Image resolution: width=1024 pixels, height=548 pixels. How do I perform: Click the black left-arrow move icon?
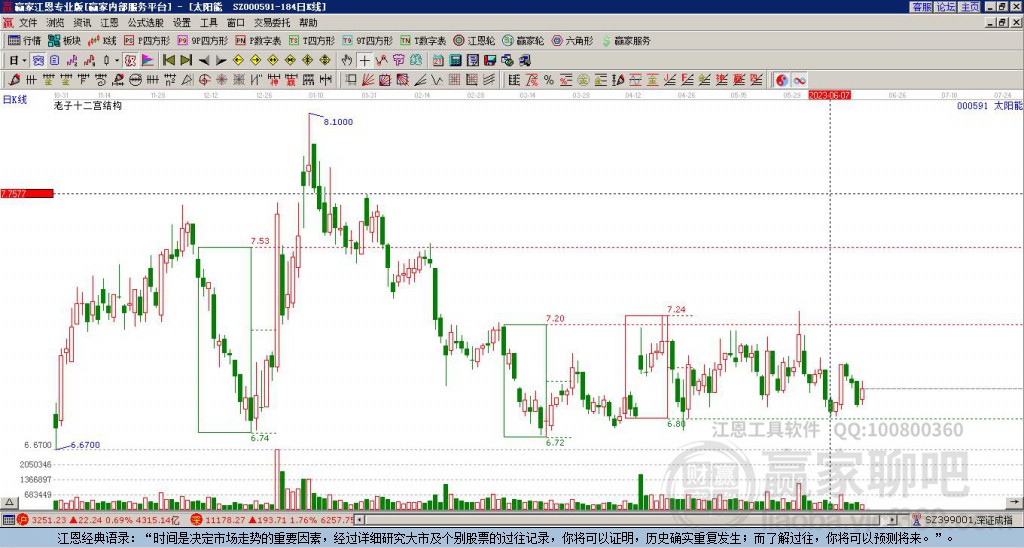[204, 61]
